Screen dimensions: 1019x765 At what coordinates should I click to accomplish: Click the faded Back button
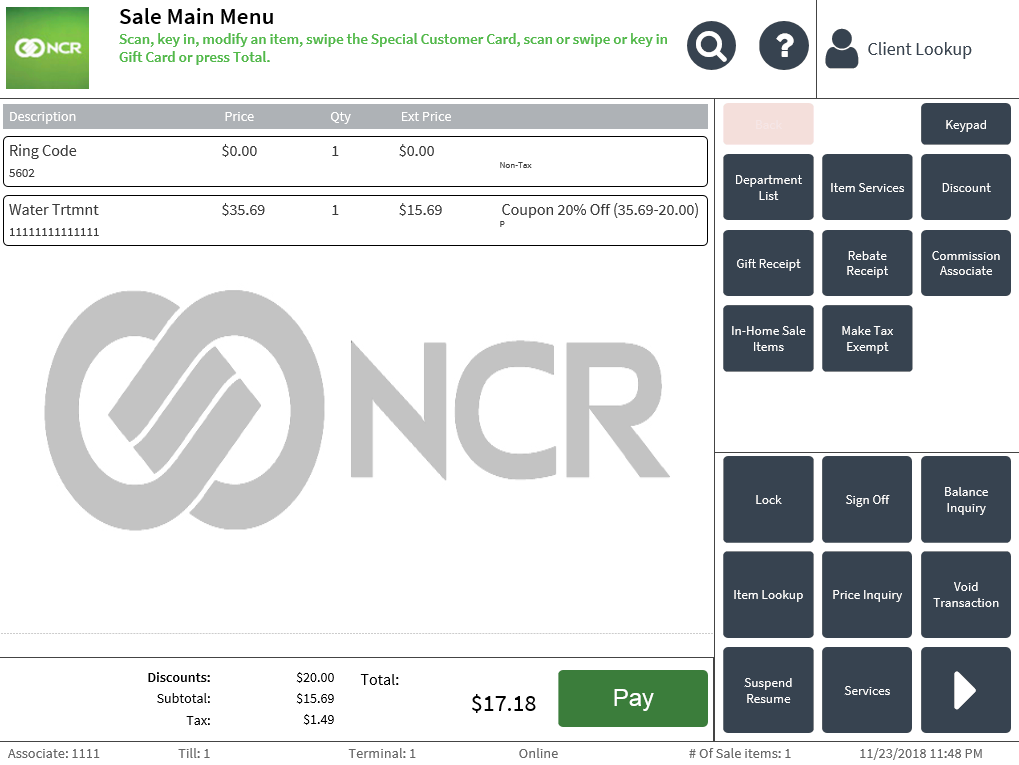tap(768, 124)
